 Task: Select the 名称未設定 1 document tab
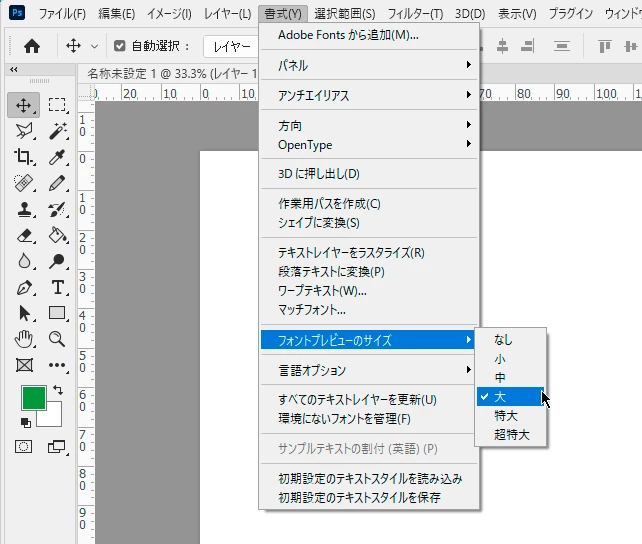pyautogui.click(x=172, y=74)
